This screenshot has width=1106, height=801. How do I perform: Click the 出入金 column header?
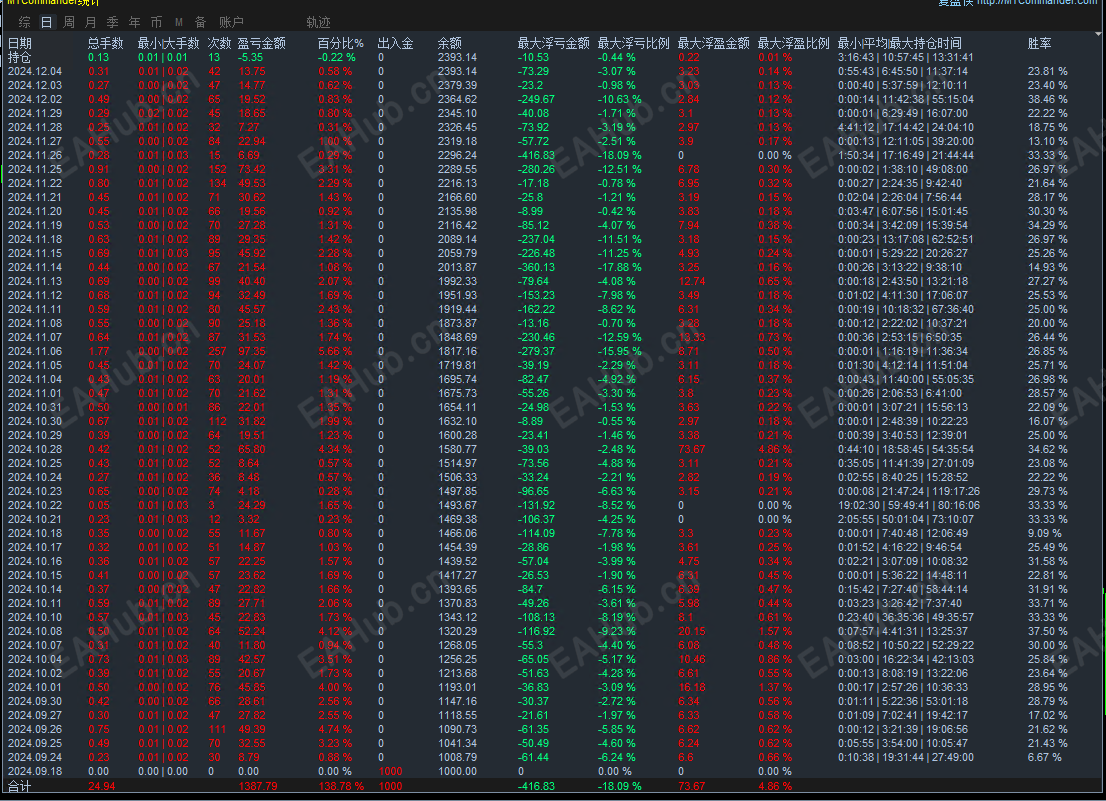click(x=396, y=44)
